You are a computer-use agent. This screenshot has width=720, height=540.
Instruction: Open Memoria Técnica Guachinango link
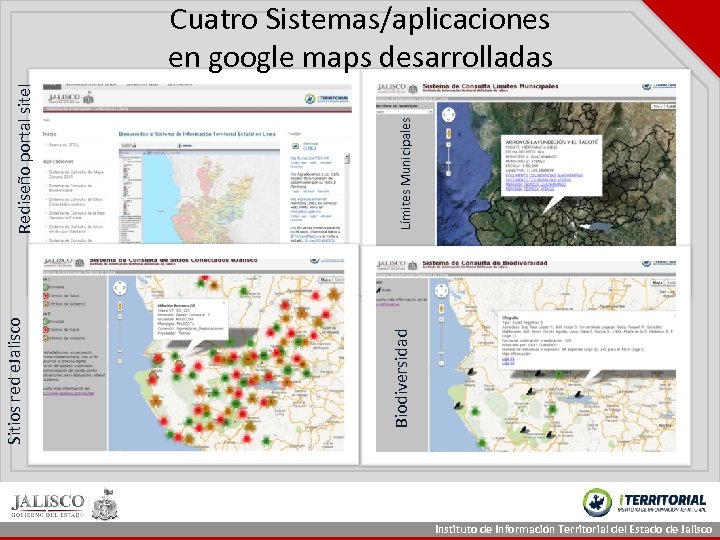click(536, 185)
